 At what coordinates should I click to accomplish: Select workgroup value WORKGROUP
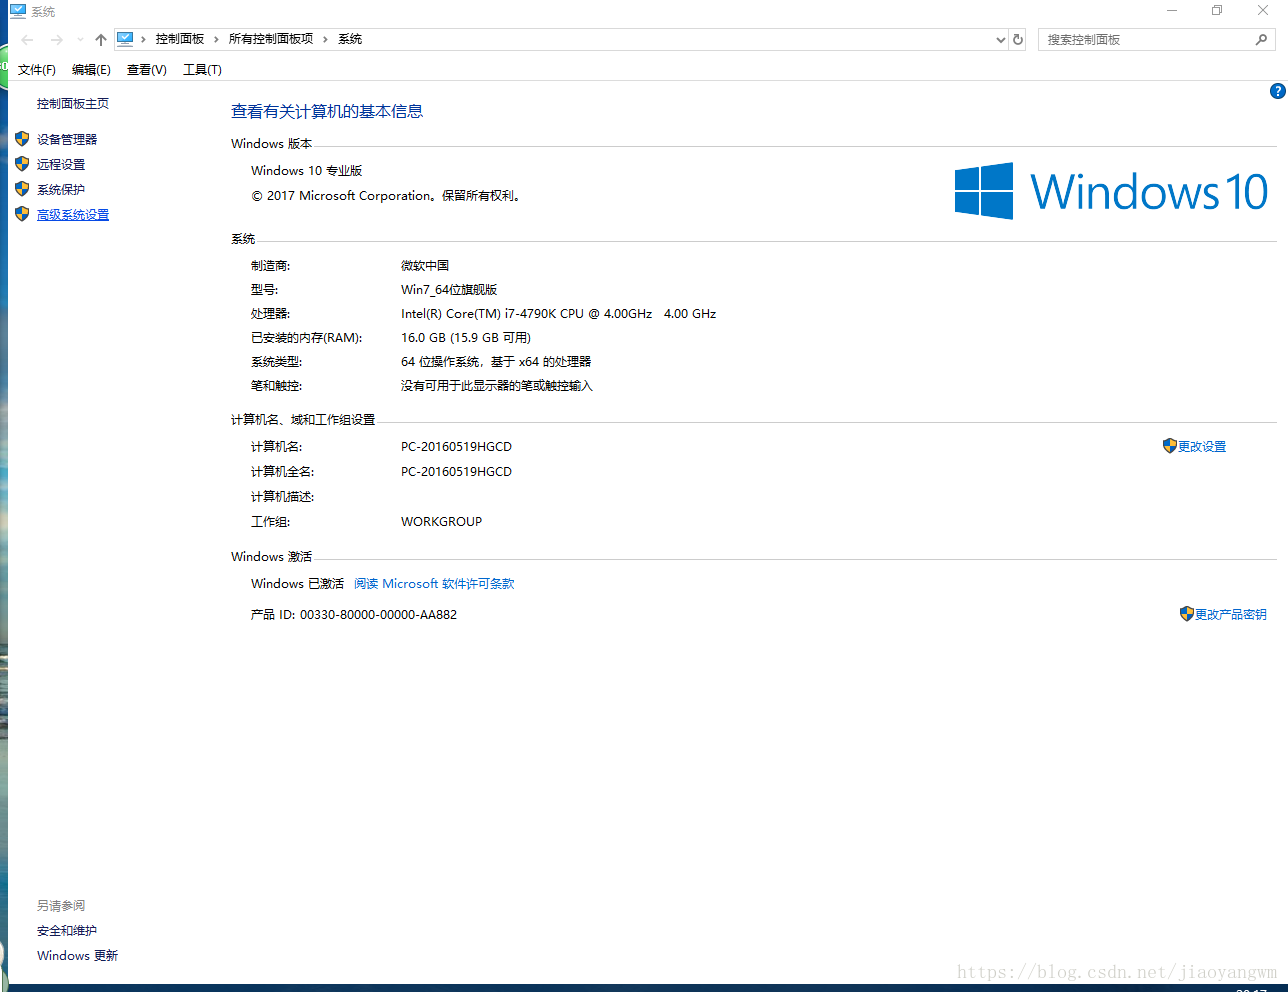click(x=441, y=522)
